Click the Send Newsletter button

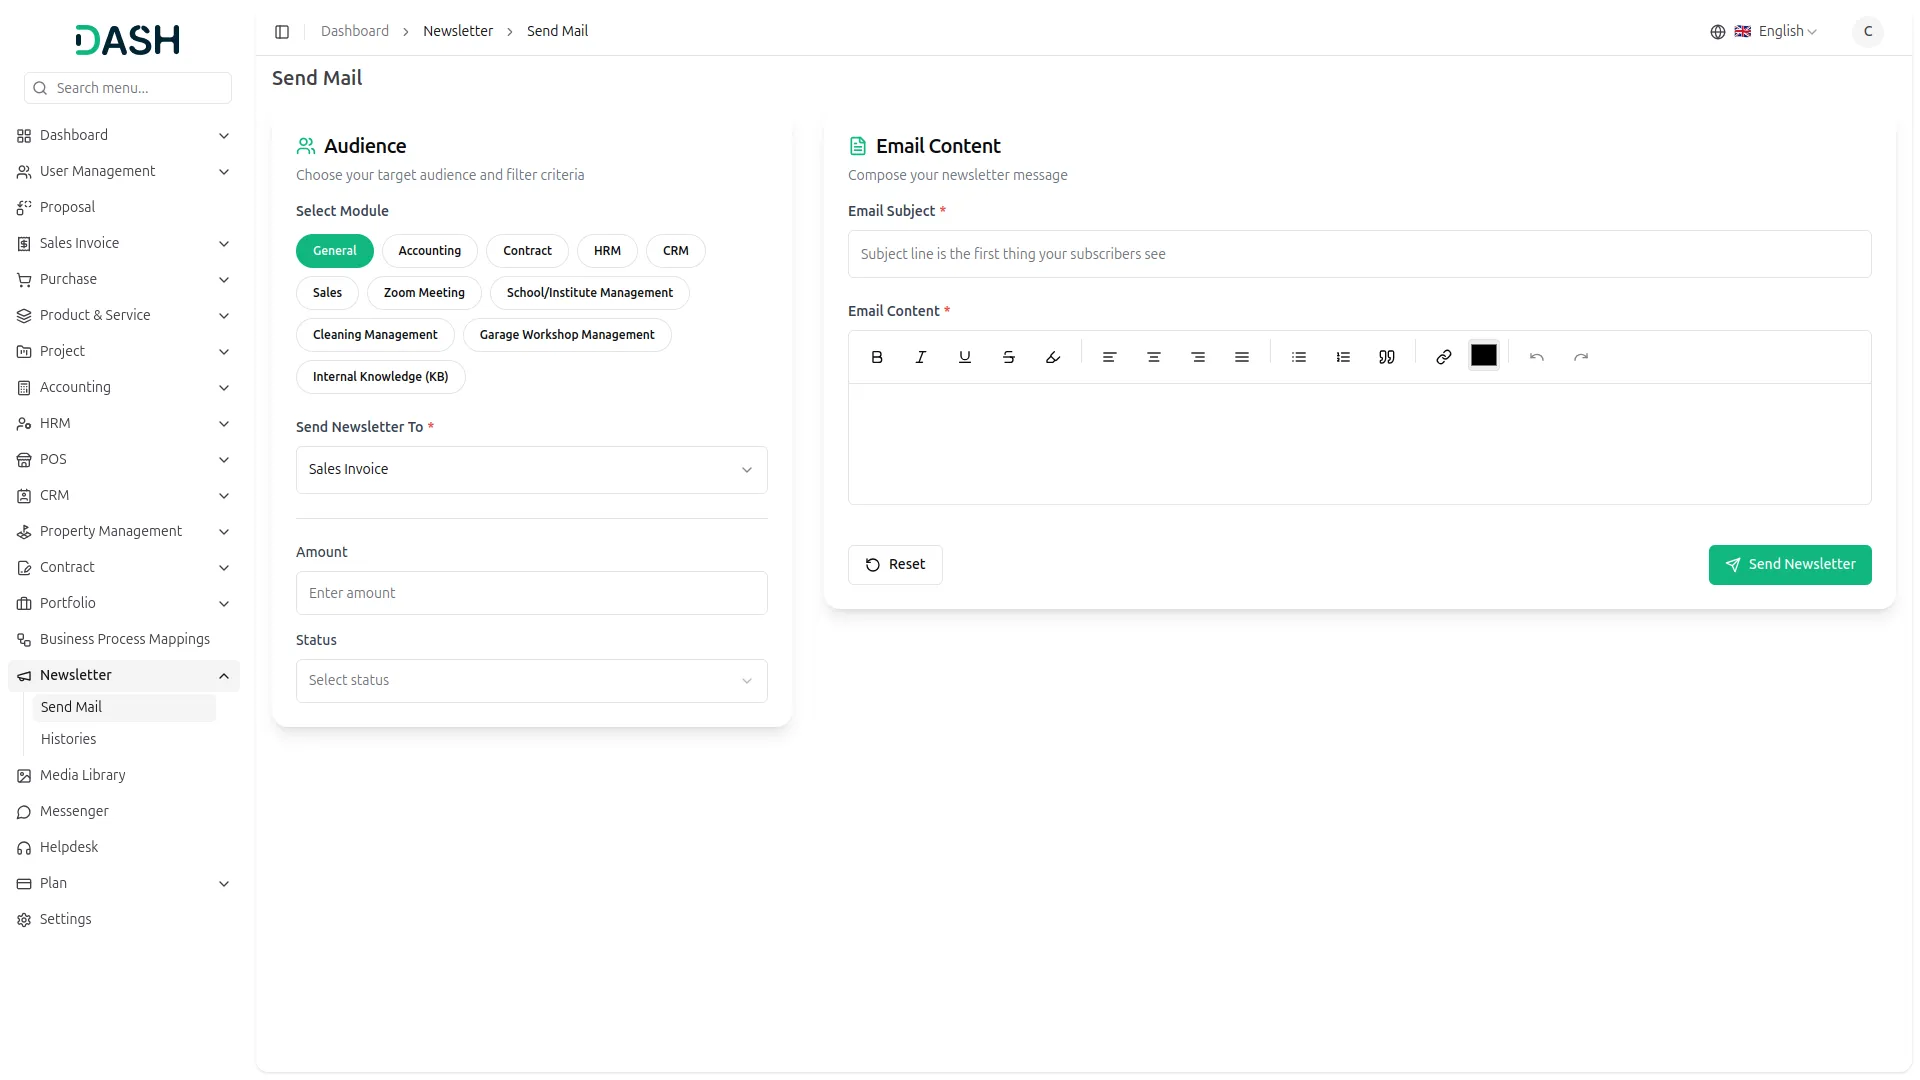[1790, 565]
